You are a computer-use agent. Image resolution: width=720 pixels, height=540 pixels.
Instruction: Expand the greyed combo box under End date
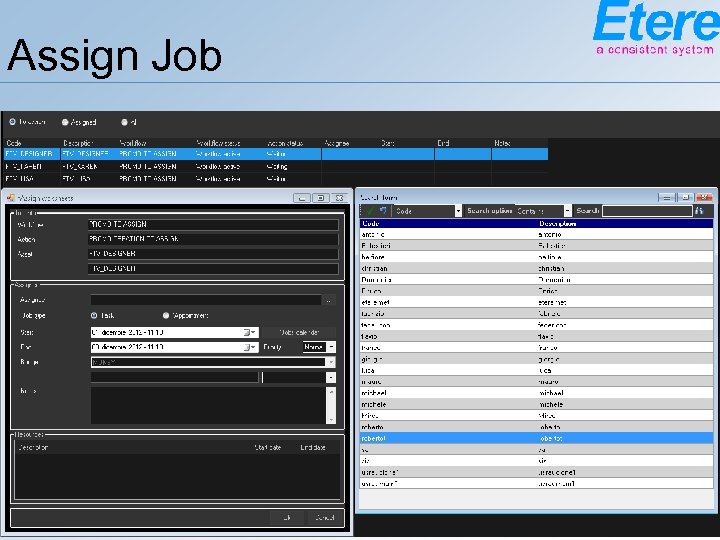tap(331, 362)
